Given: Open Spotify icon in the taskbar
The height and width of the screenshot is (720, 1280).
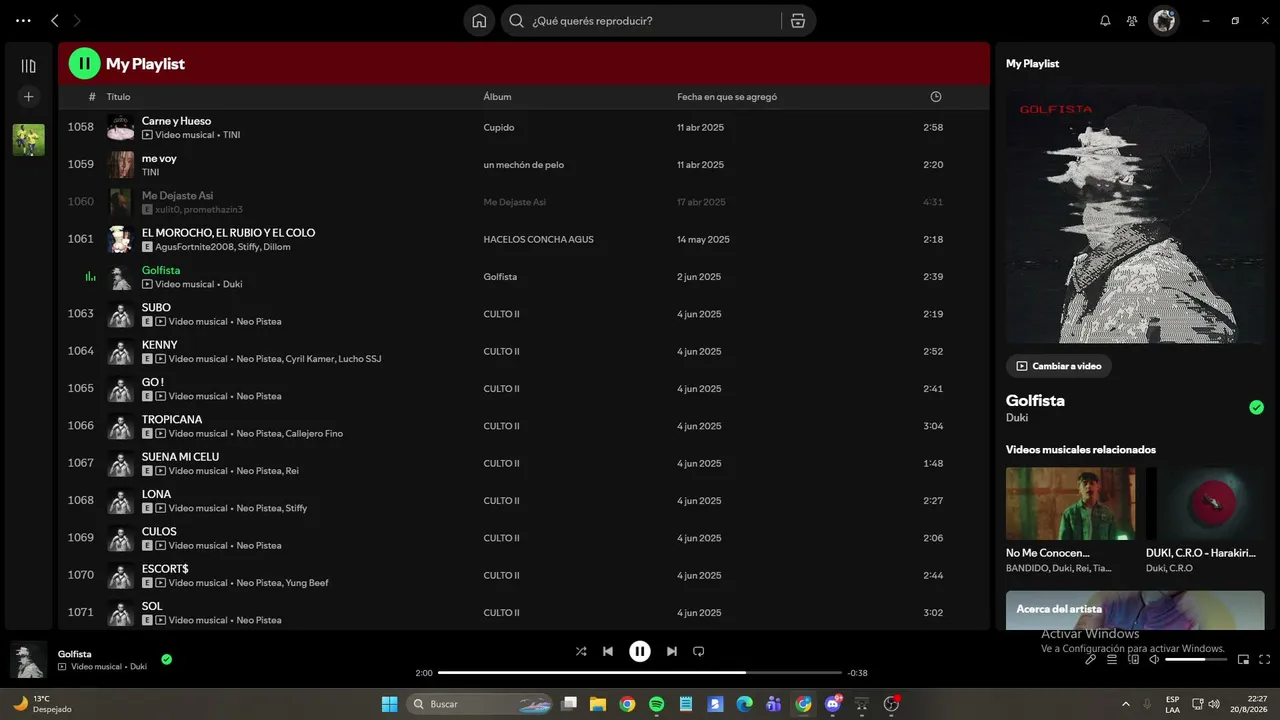Looking at the screenshot, I should coord(656,704).
